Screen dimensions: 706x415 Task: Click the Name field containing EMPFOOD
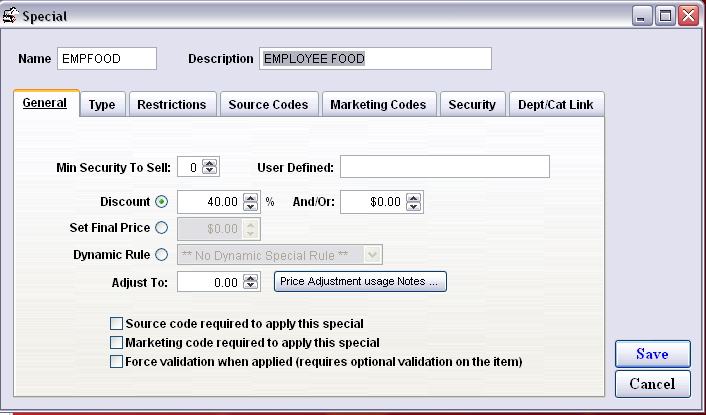(107, 59)
